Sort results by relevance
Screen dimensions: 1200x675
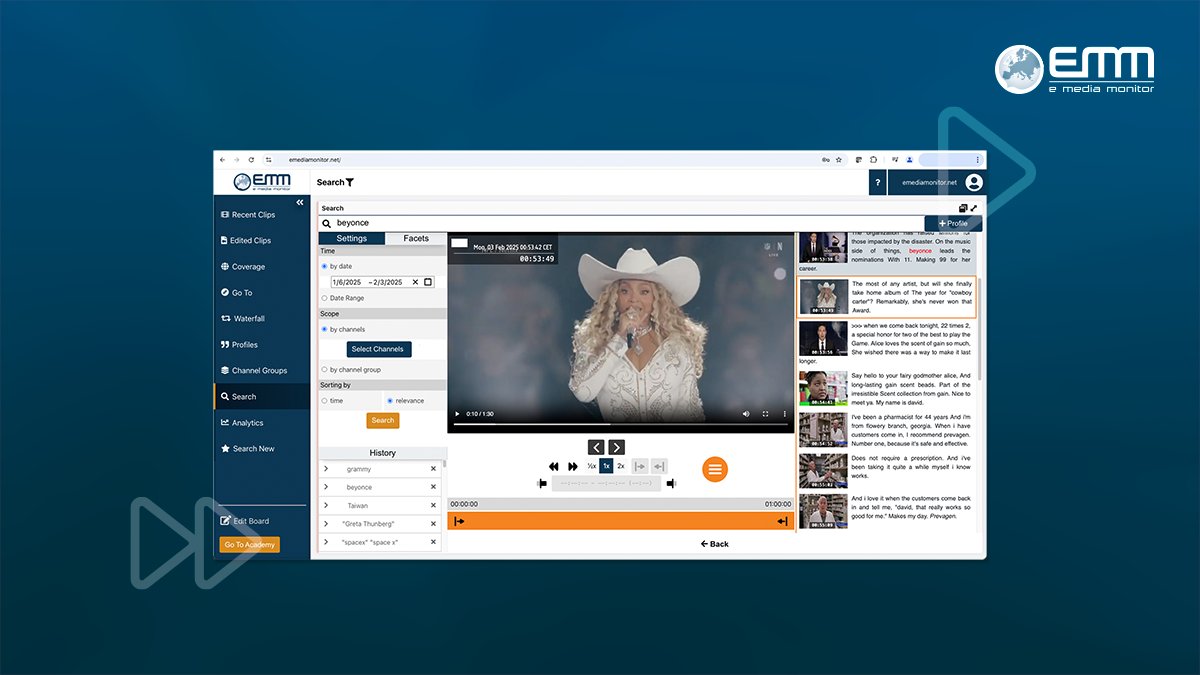pyautogui.click(x=390, y=401)
